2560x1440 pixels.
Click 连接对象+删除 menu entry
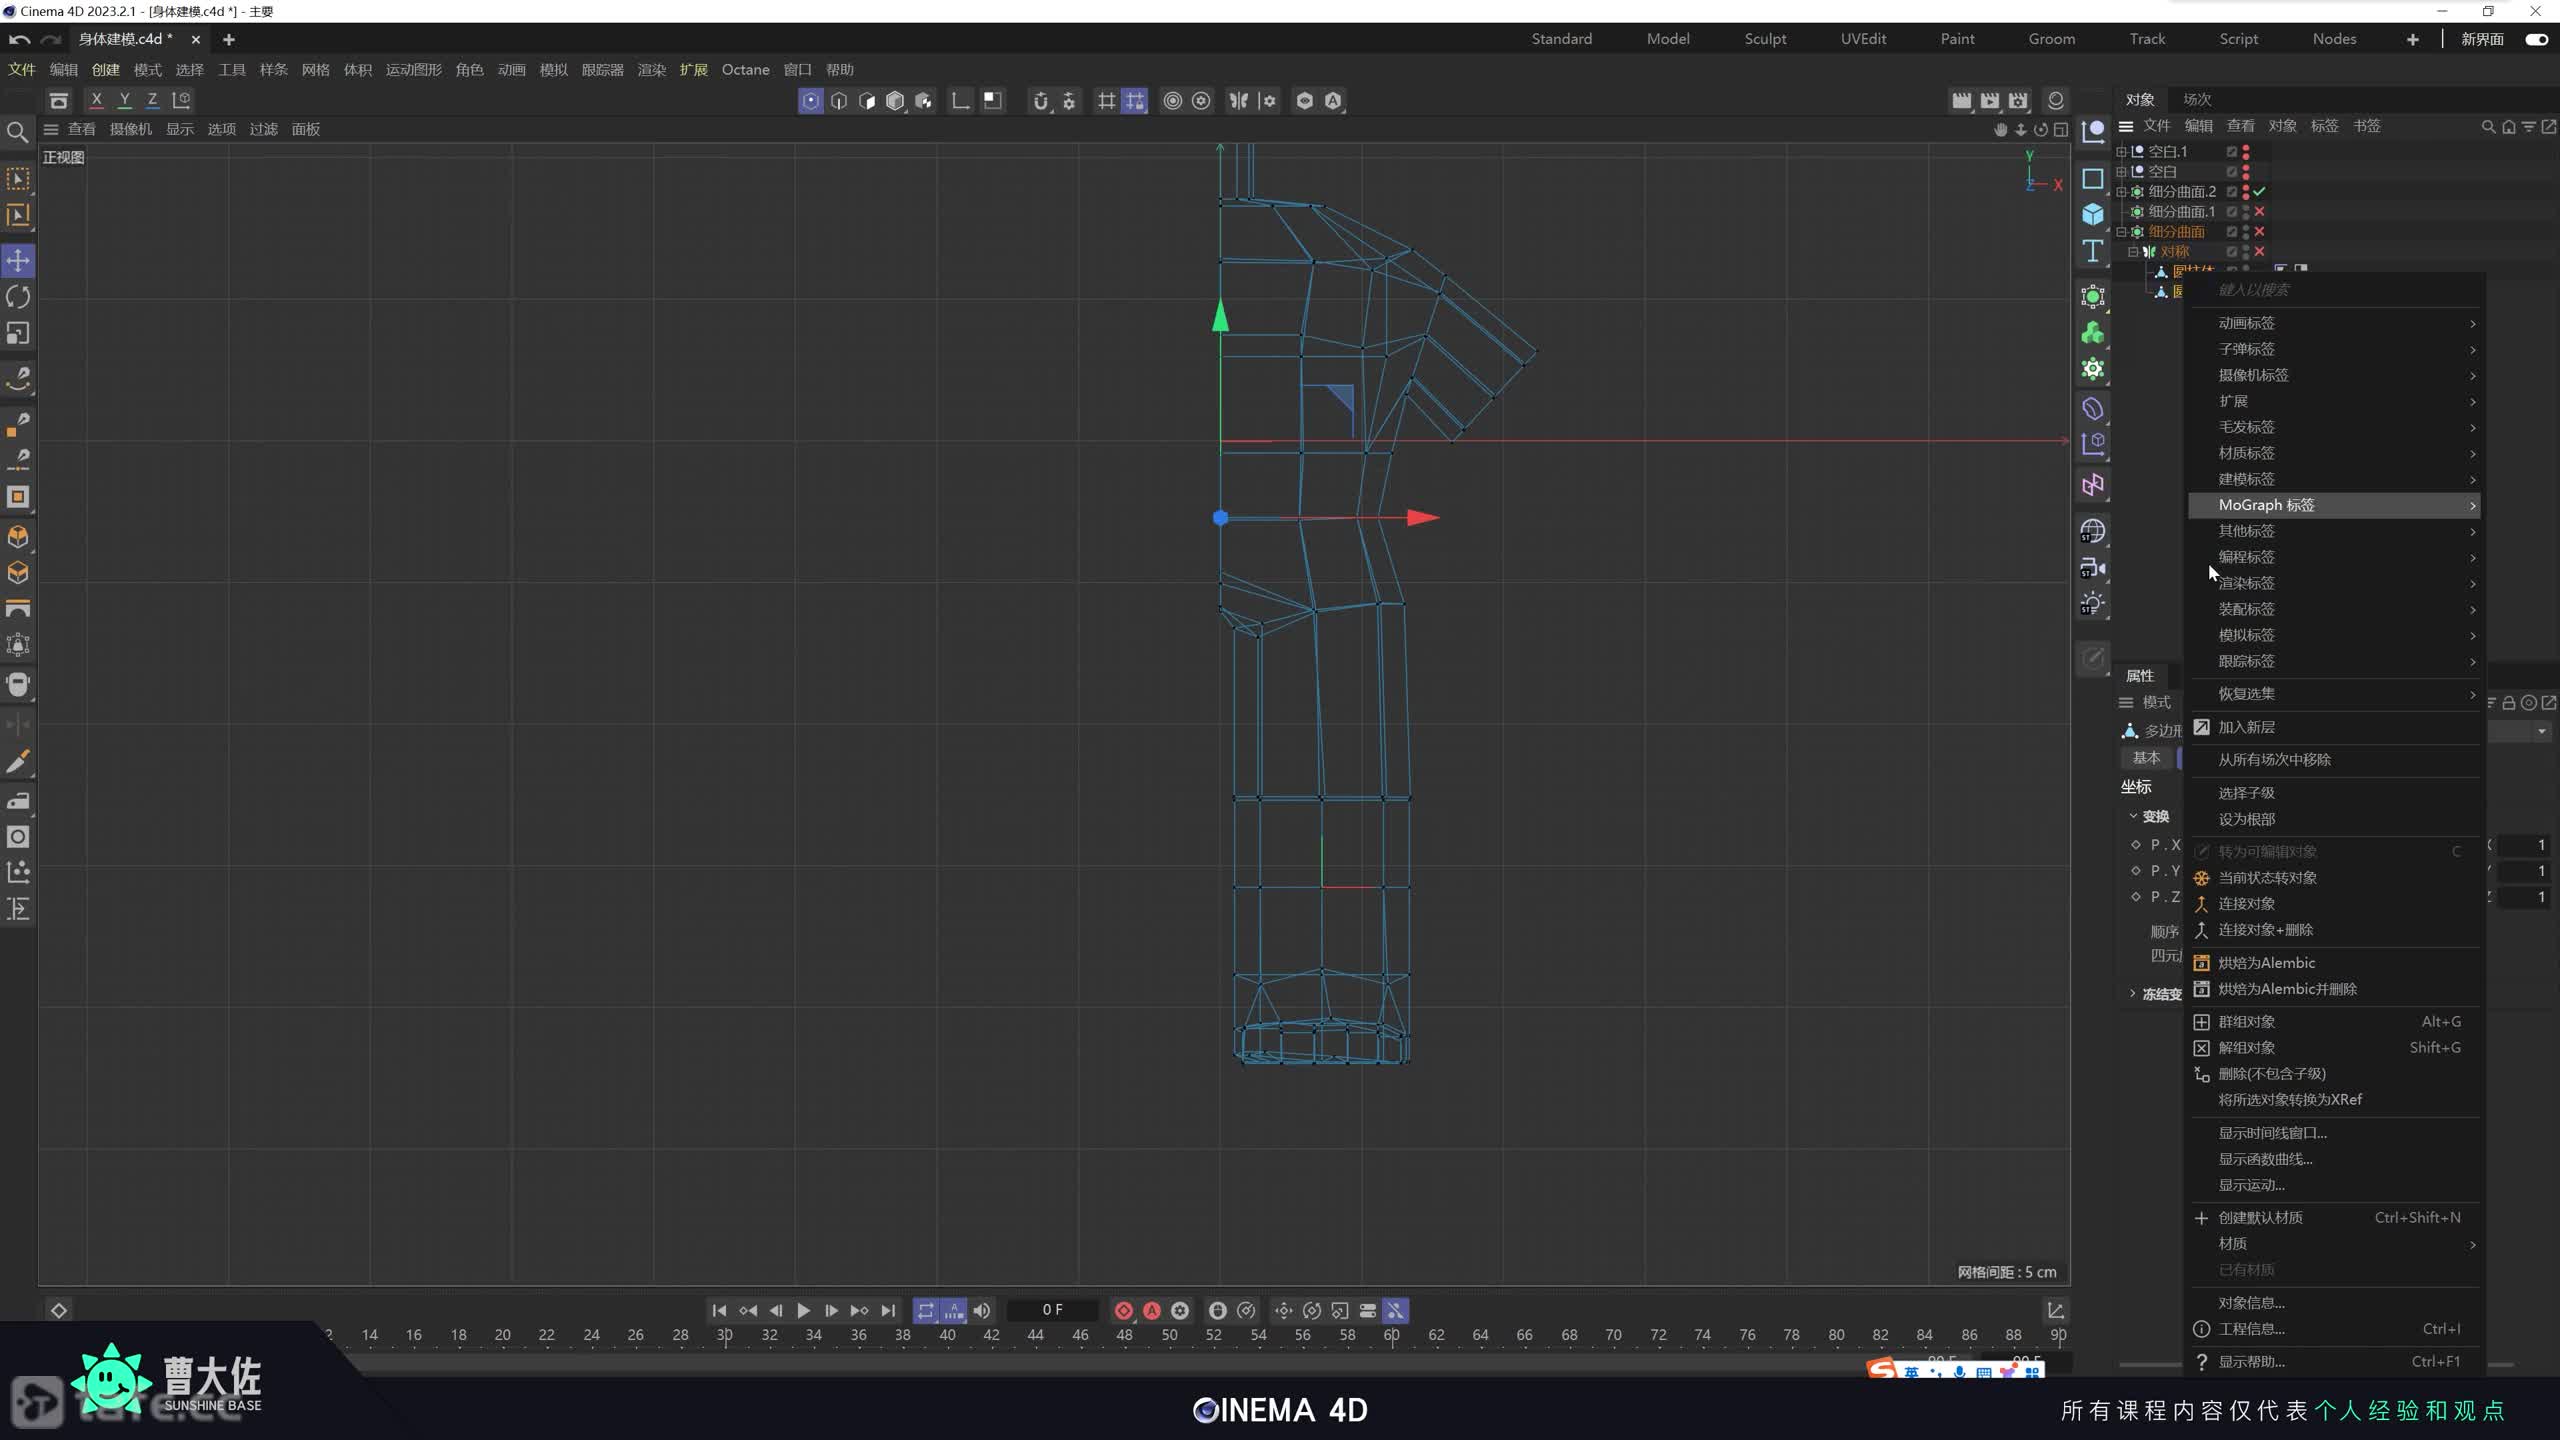point(2265,929)
